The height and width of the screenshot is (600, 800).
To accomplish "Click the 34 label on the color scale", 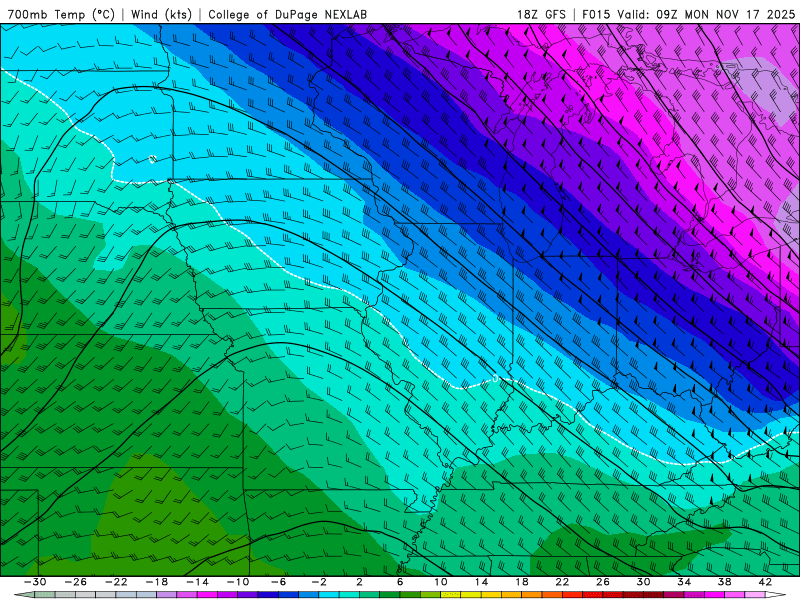I will 684,582.
